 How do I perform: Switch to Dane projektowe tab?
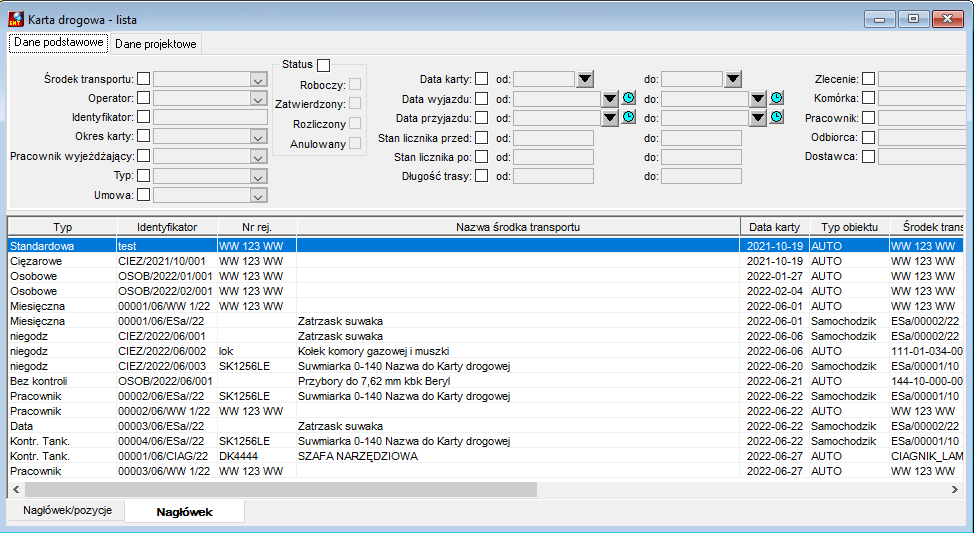pyautogui.click(x=155, y=44)
